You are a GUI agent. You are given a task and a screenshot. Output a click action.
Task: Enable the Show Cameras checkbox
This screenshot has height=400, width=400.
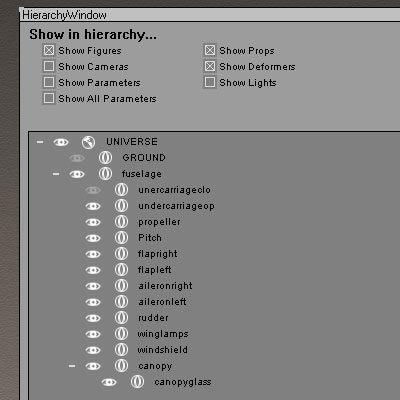tap(49, 66)
